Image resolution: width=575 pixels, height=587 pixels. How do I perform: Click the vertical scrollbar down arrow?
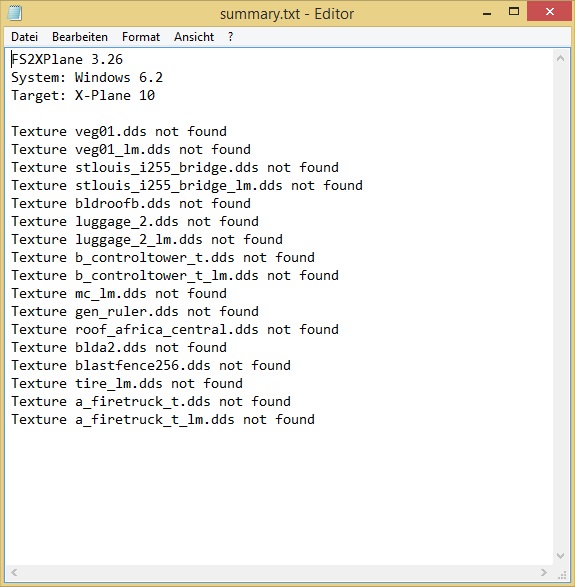pyautogui.click(x=560, y=556)
